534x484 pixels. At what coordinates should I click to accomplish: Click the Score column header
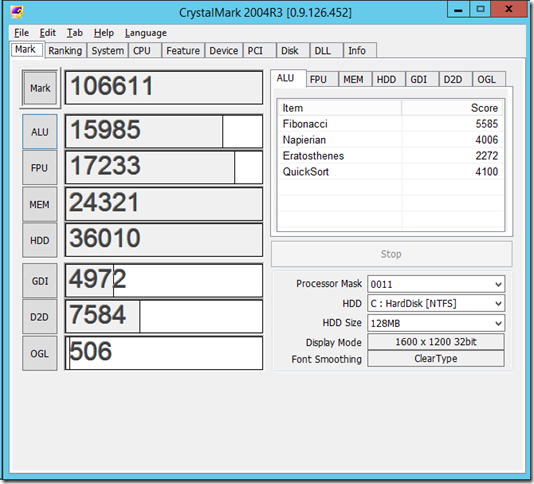(x=452, y=108)
